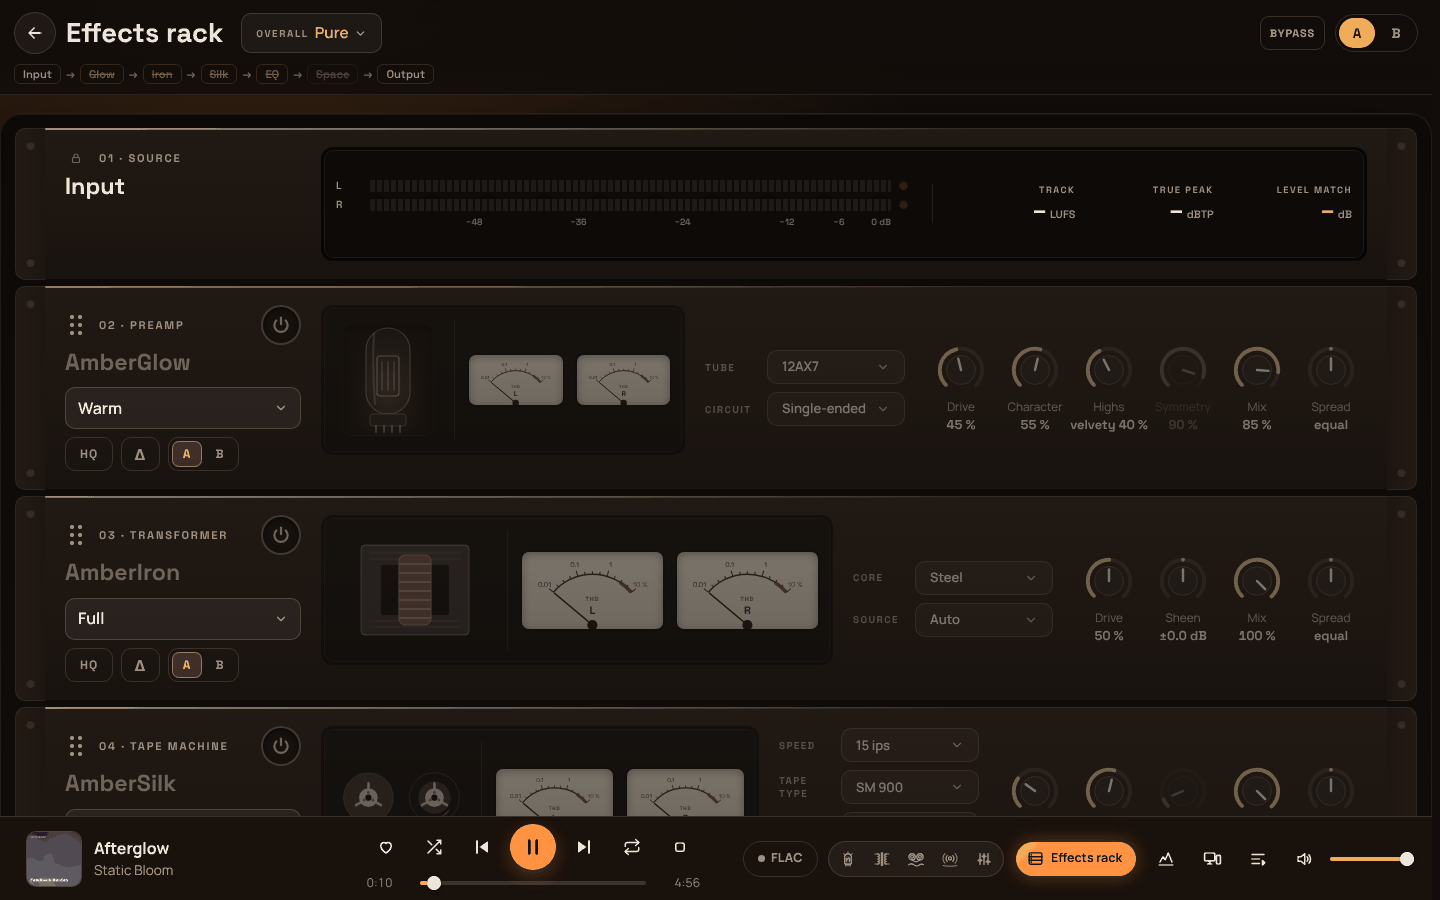Mute audio with the speaker icon

click(1304, 859)
